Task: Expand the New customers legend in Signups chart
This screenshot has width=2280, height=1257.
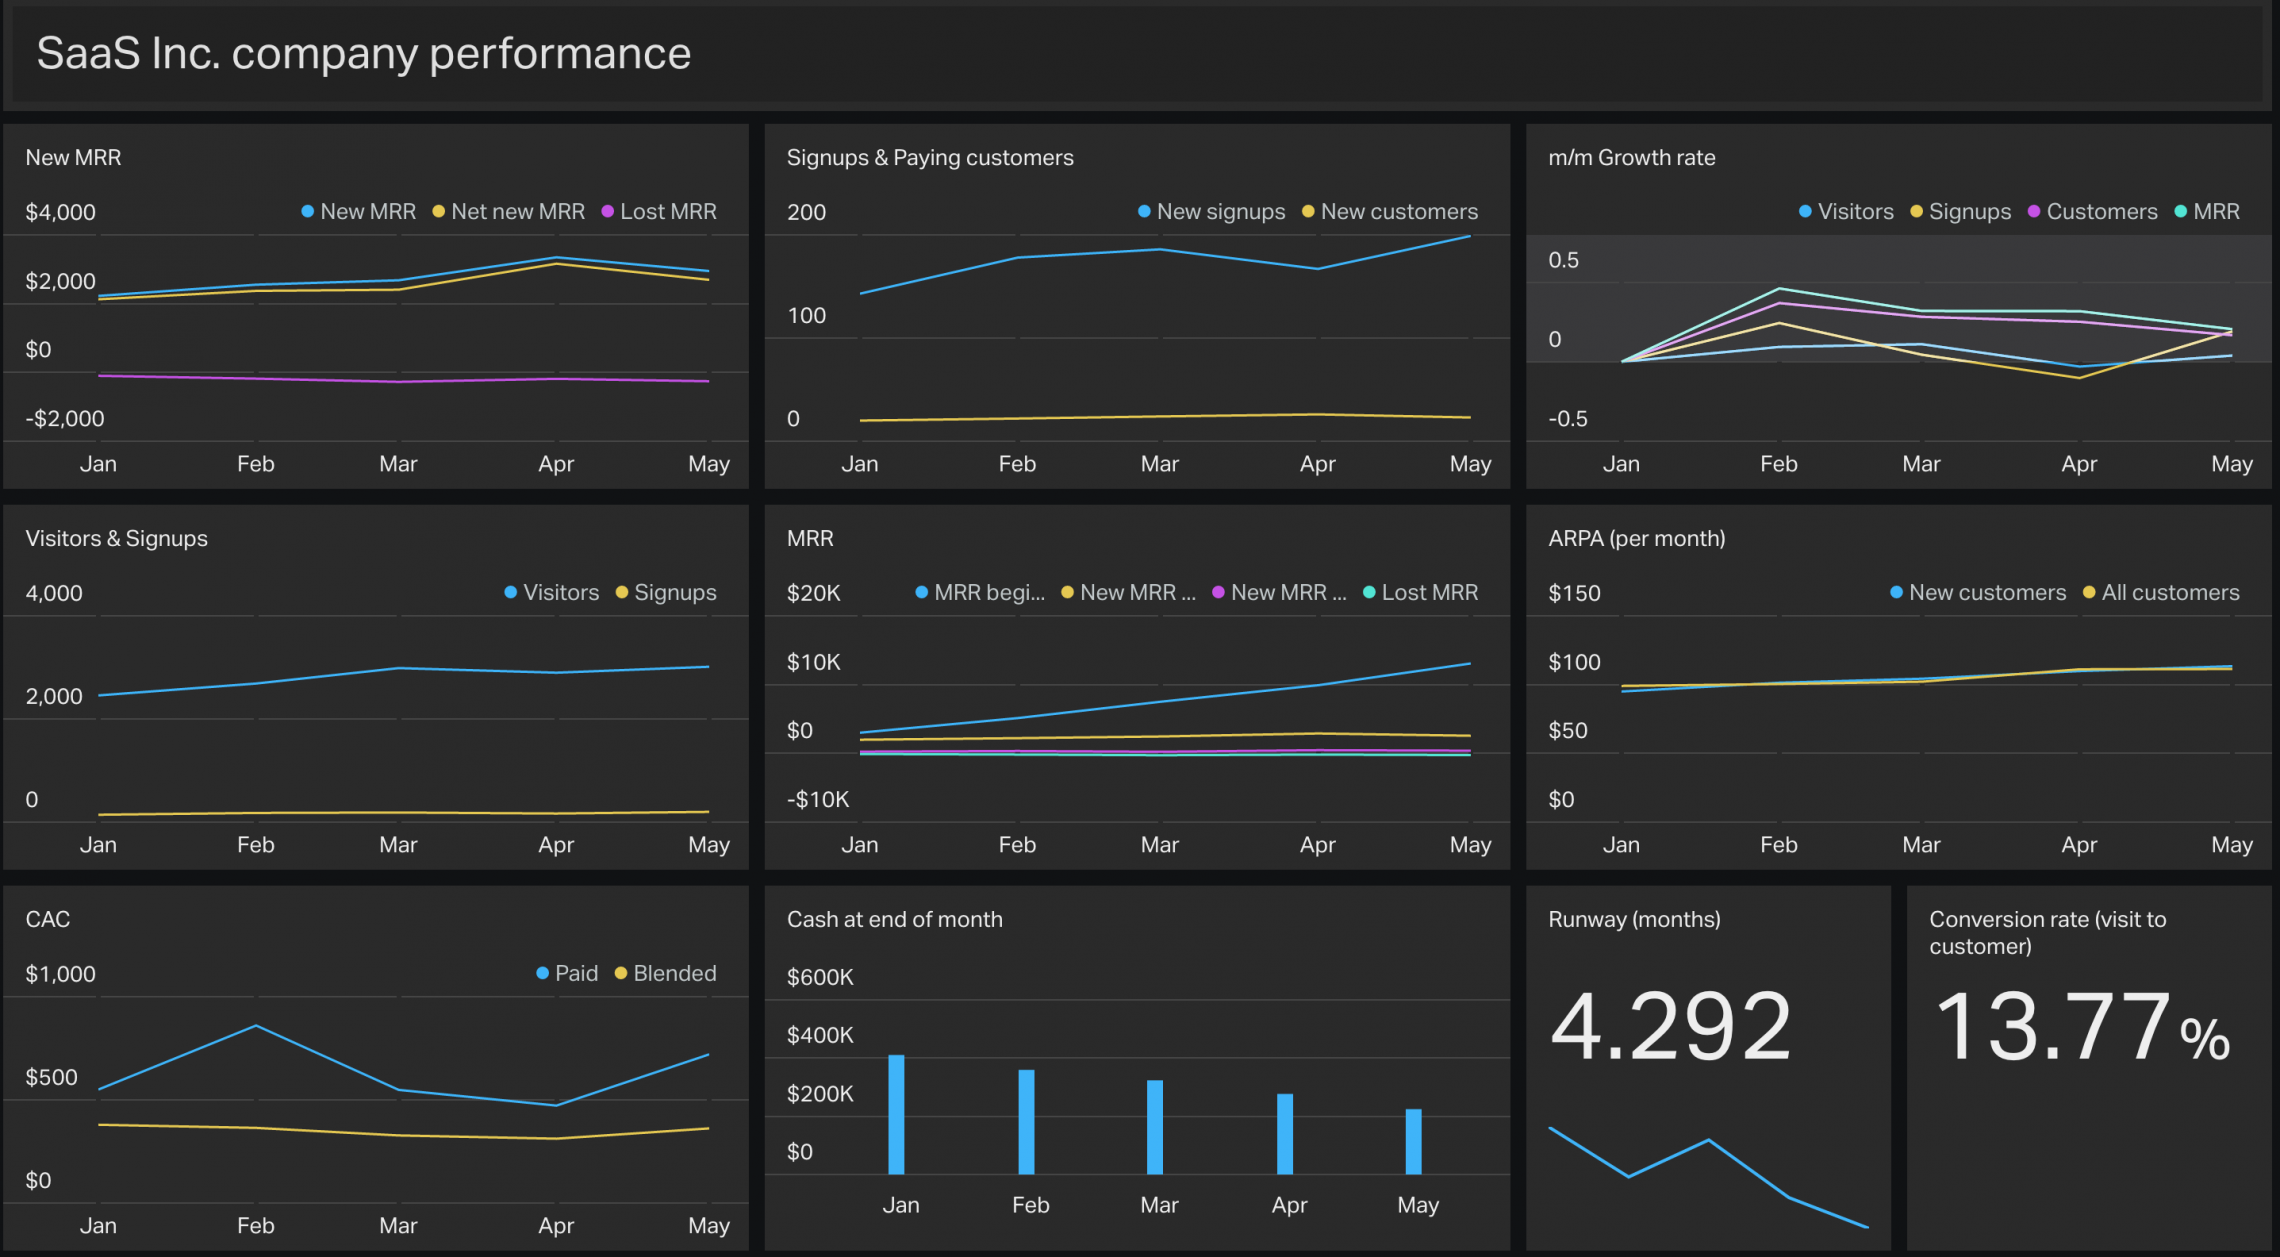Action: [x=1399, y=211]
